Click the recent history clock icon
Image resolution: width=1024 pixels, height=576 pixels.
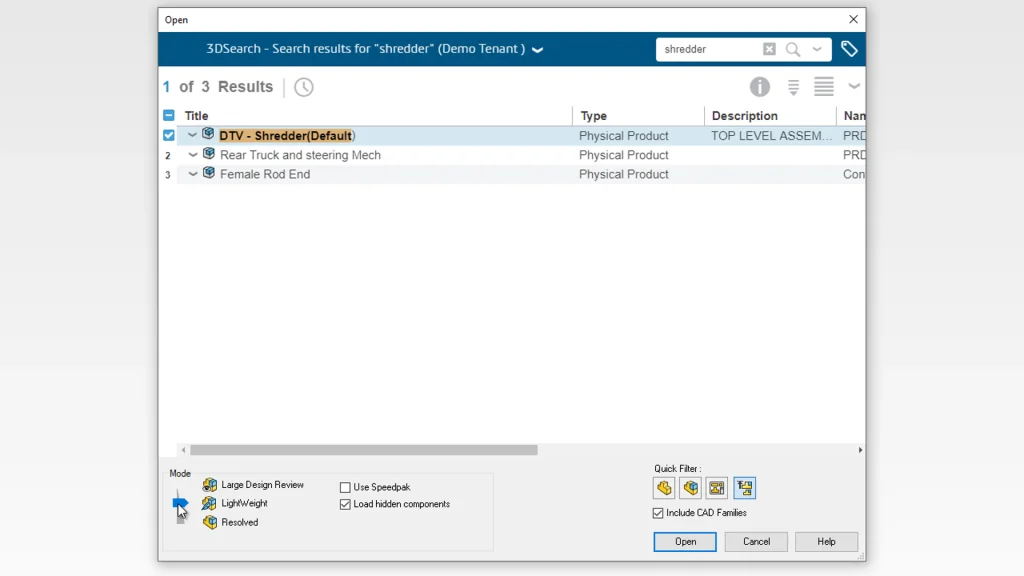pyautogui.click(x=304, y=87)
